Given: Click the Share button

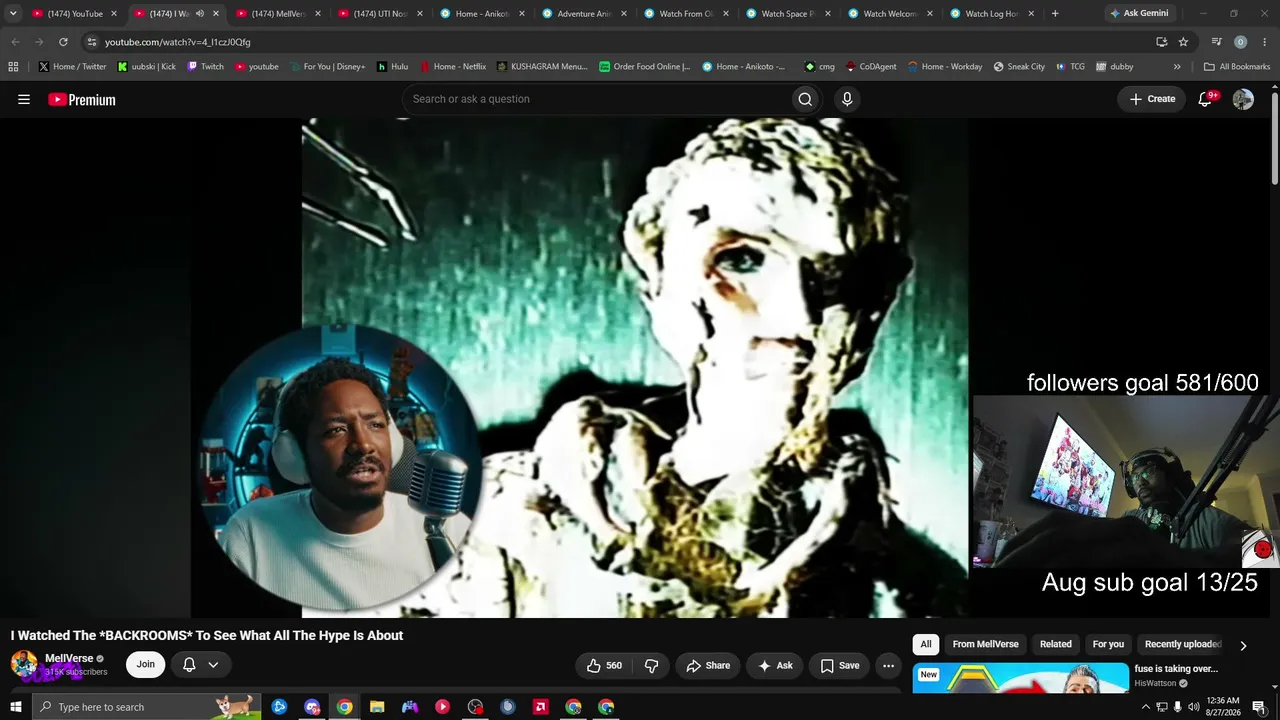Looking at the screenshot, I should (x=708, y=665).
